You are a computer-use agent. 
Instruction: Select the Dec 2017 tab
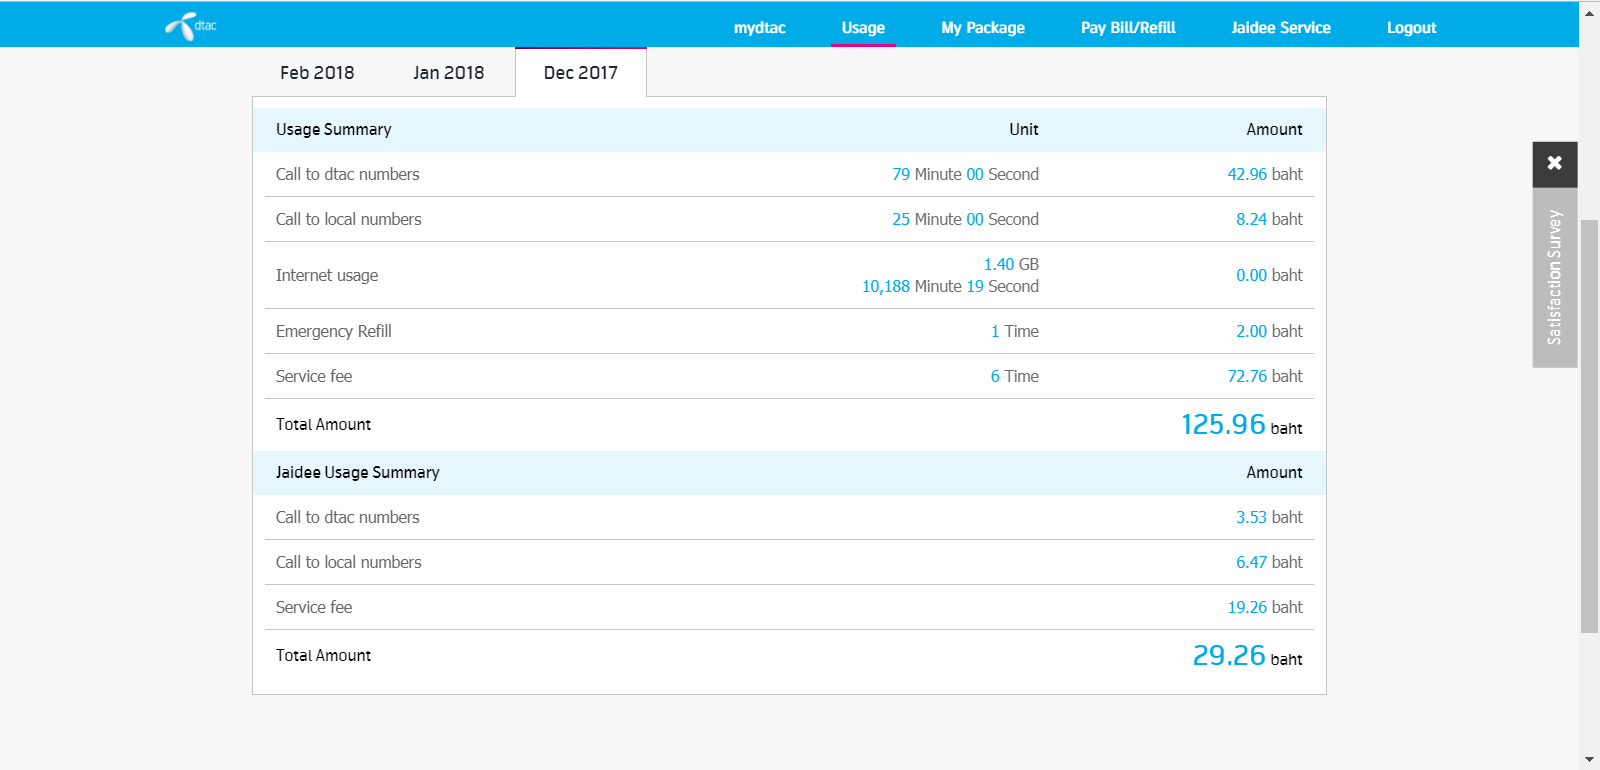pos(580,73)
